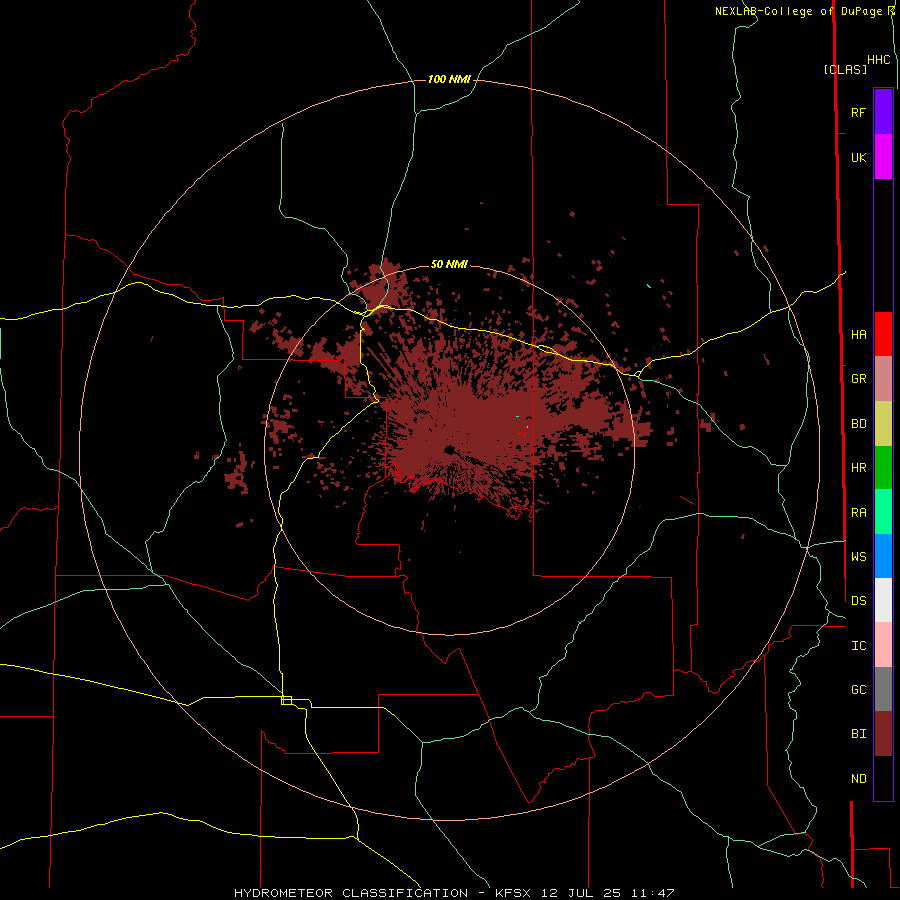The height and width of the screenshot is (900, 900).
Task: Click the HYDROMETEOR CLASSIFICATION title text
Action: [x=351, y=893]
